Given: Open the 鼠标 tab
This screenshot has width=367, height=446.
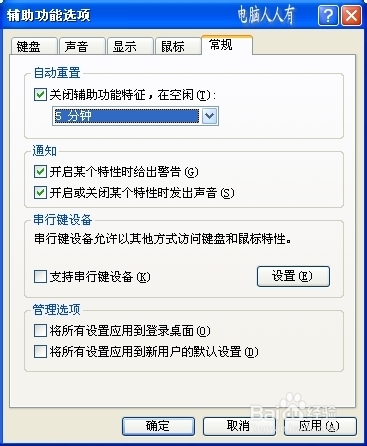Looking at the screenshot, I should [178, 46].
